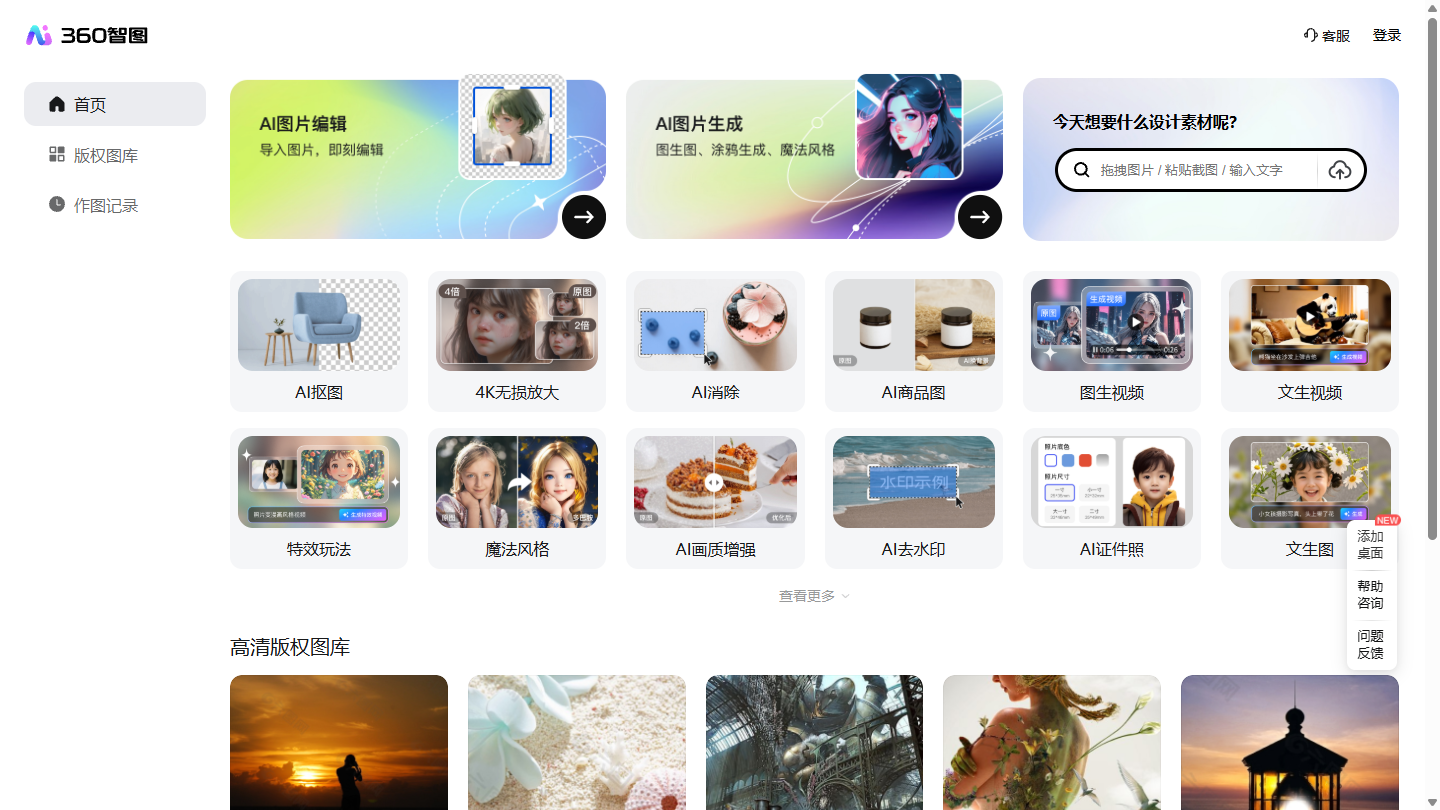Screen dimensions: 1440x810
Task: Open the AI消除 tool card
Action: [x=715, y=341]
